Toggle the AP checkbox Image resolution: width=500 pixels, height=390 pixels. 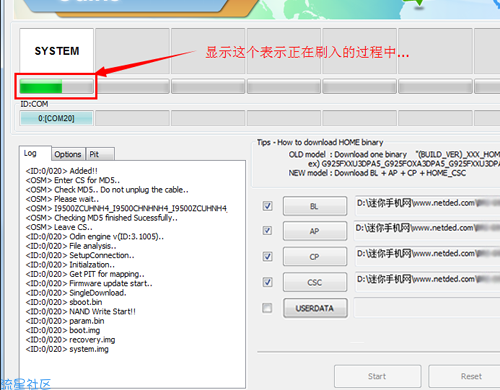pyautogui.click(x=267, y=230)
